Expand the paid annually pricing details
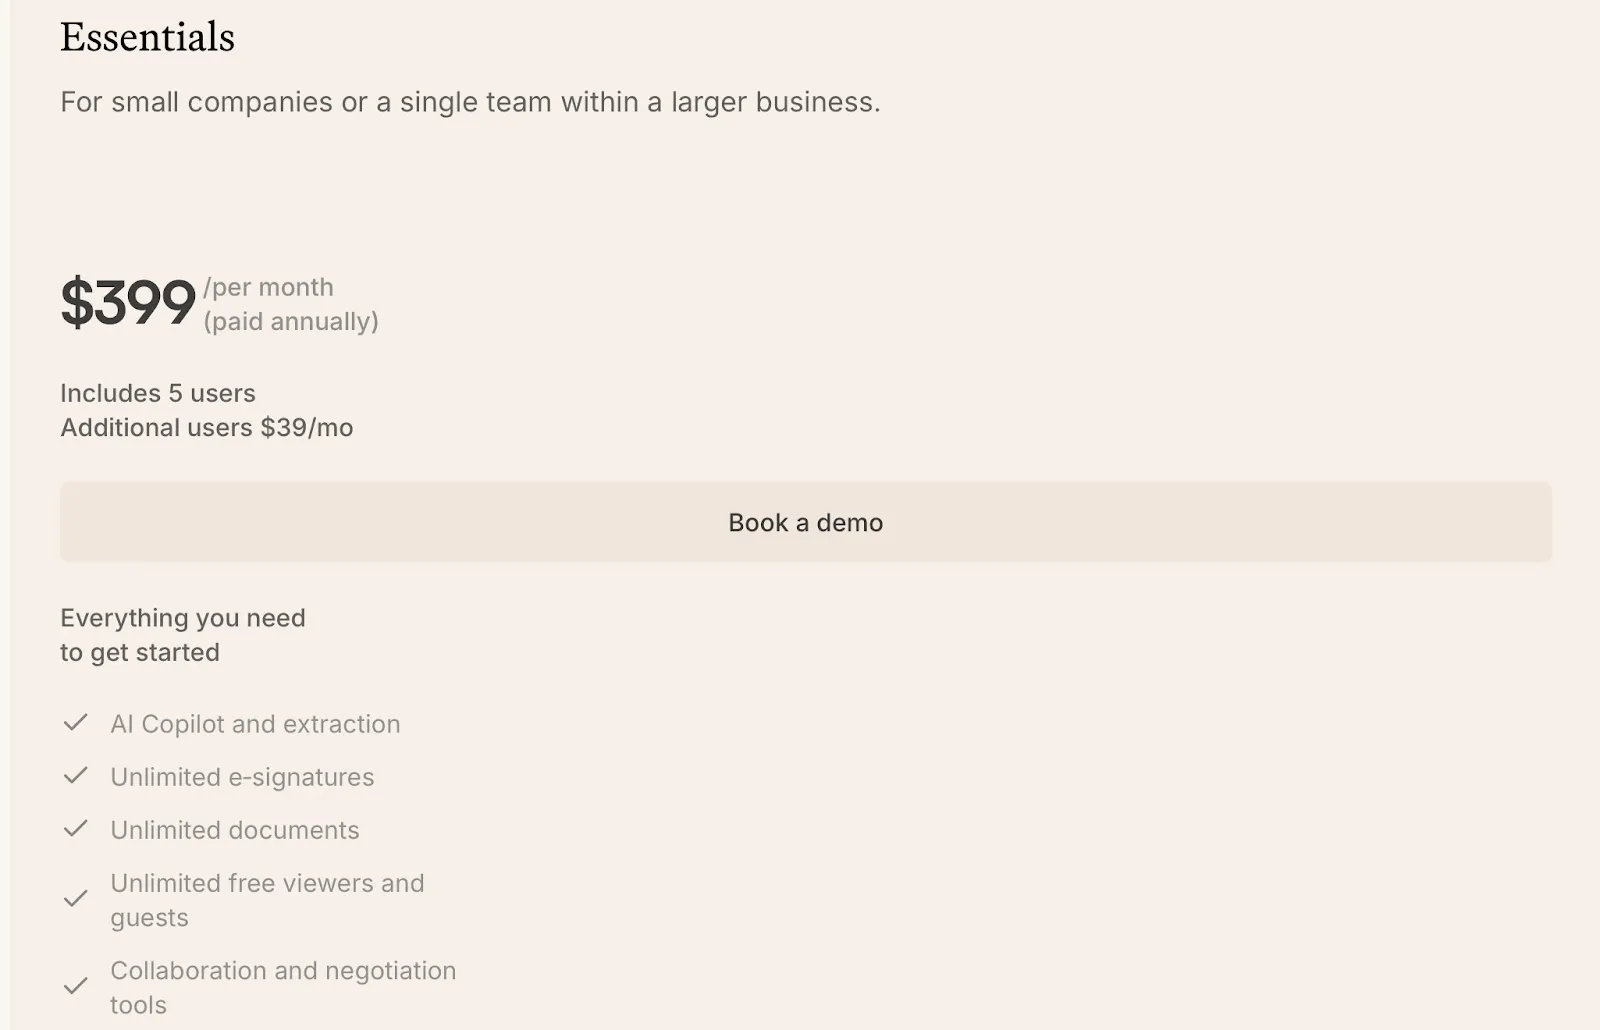The width and height of the screenshot is (1600, 1030). click(x=291, y=321)
